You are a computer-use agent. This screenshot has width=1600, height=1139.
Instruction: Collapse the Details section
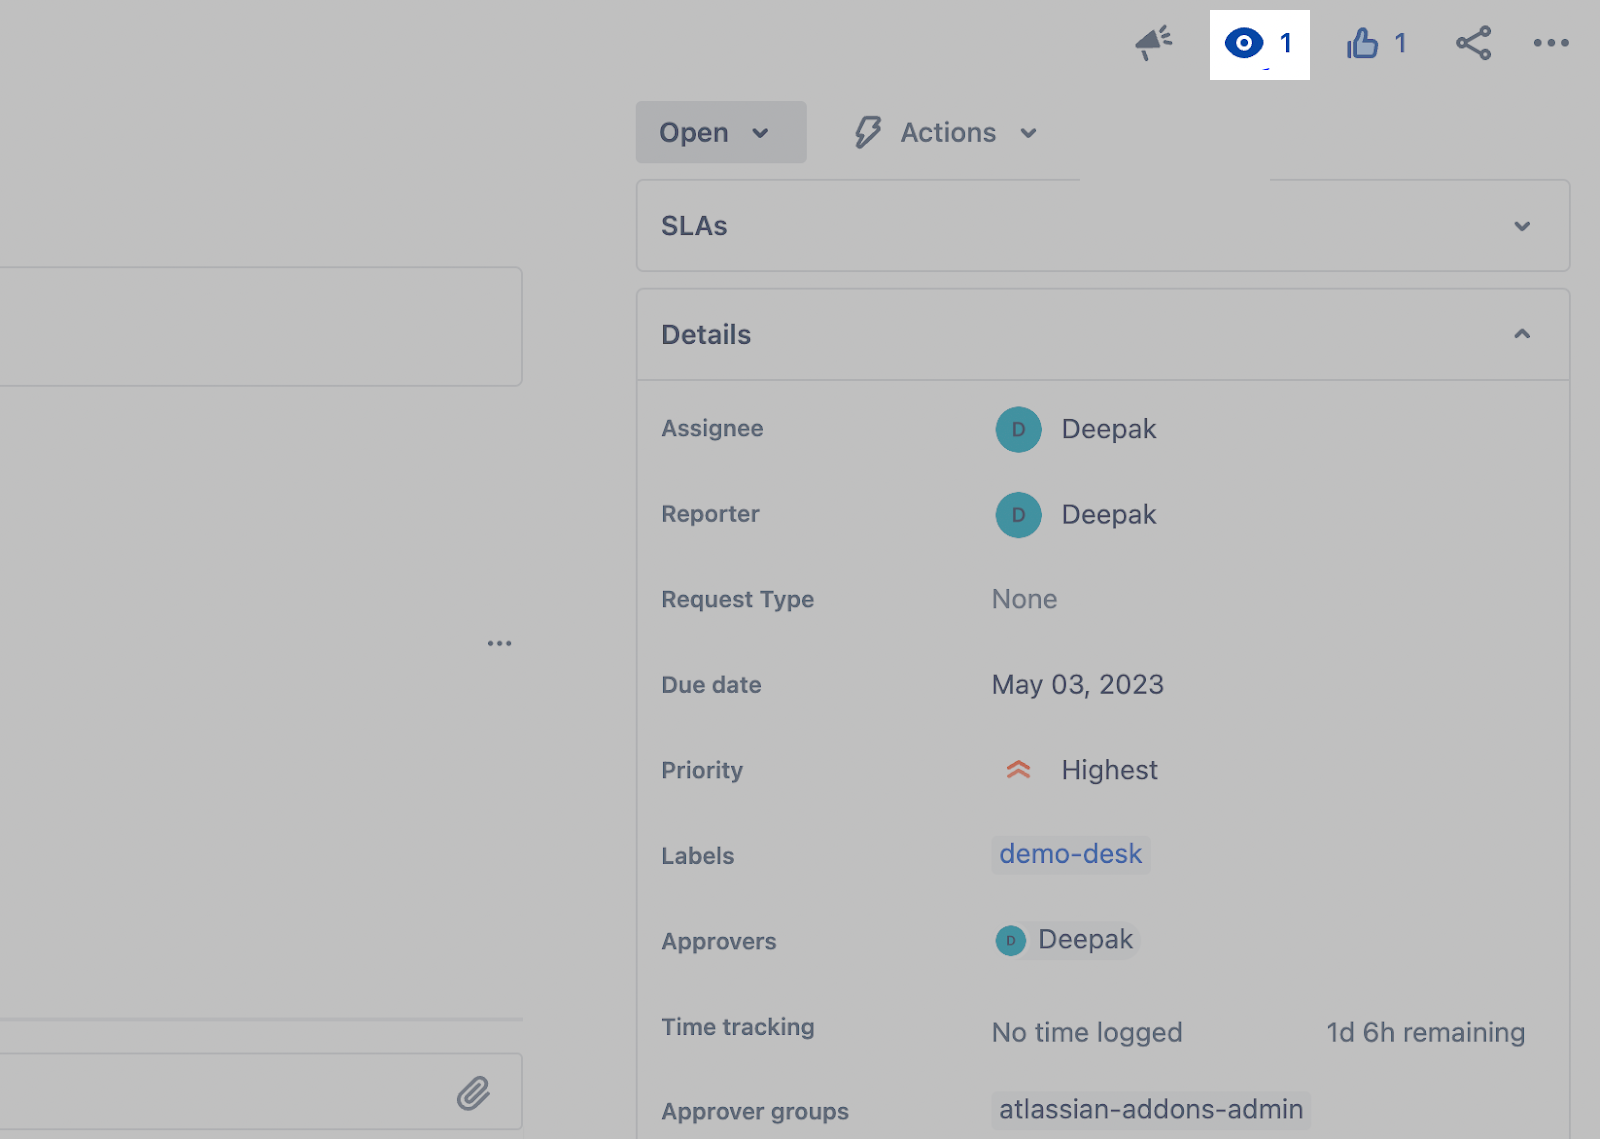coord(1521,334)
